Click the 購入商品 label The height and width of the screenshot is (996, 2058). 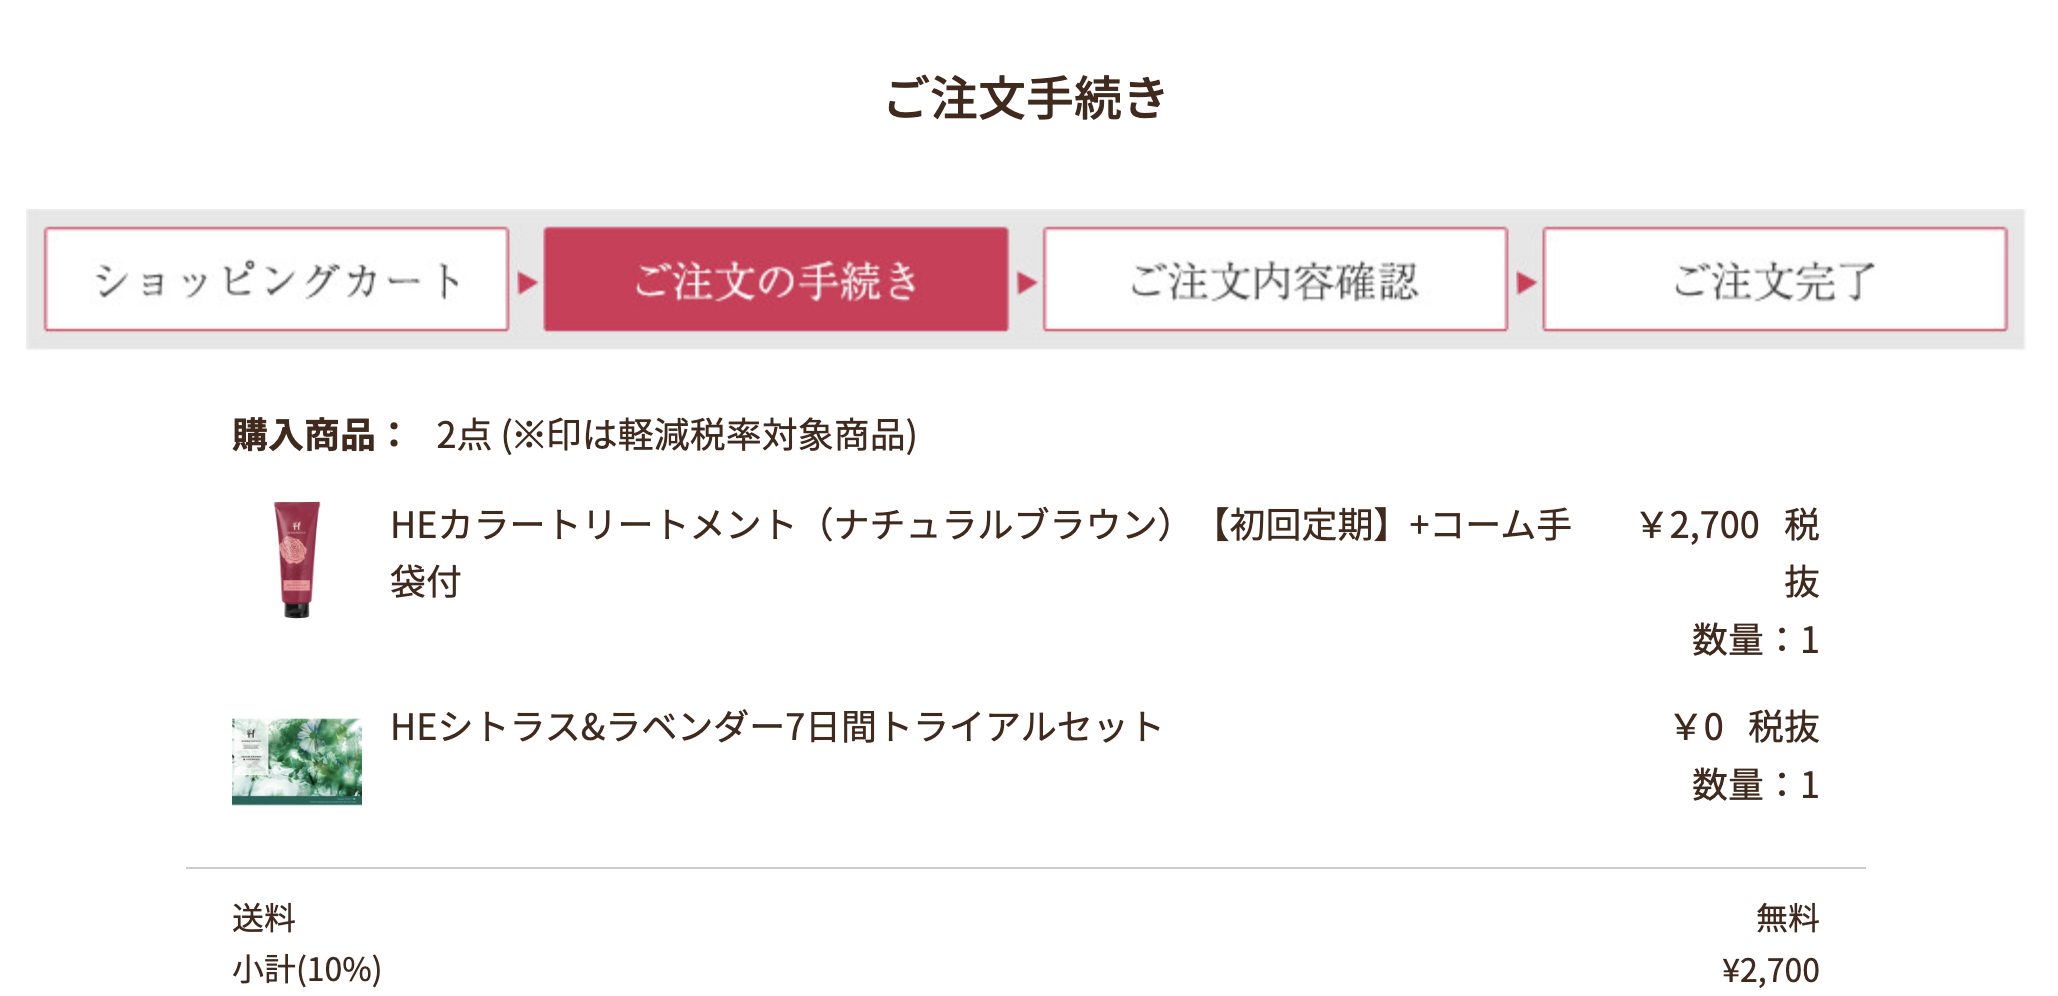coord(312,433)
